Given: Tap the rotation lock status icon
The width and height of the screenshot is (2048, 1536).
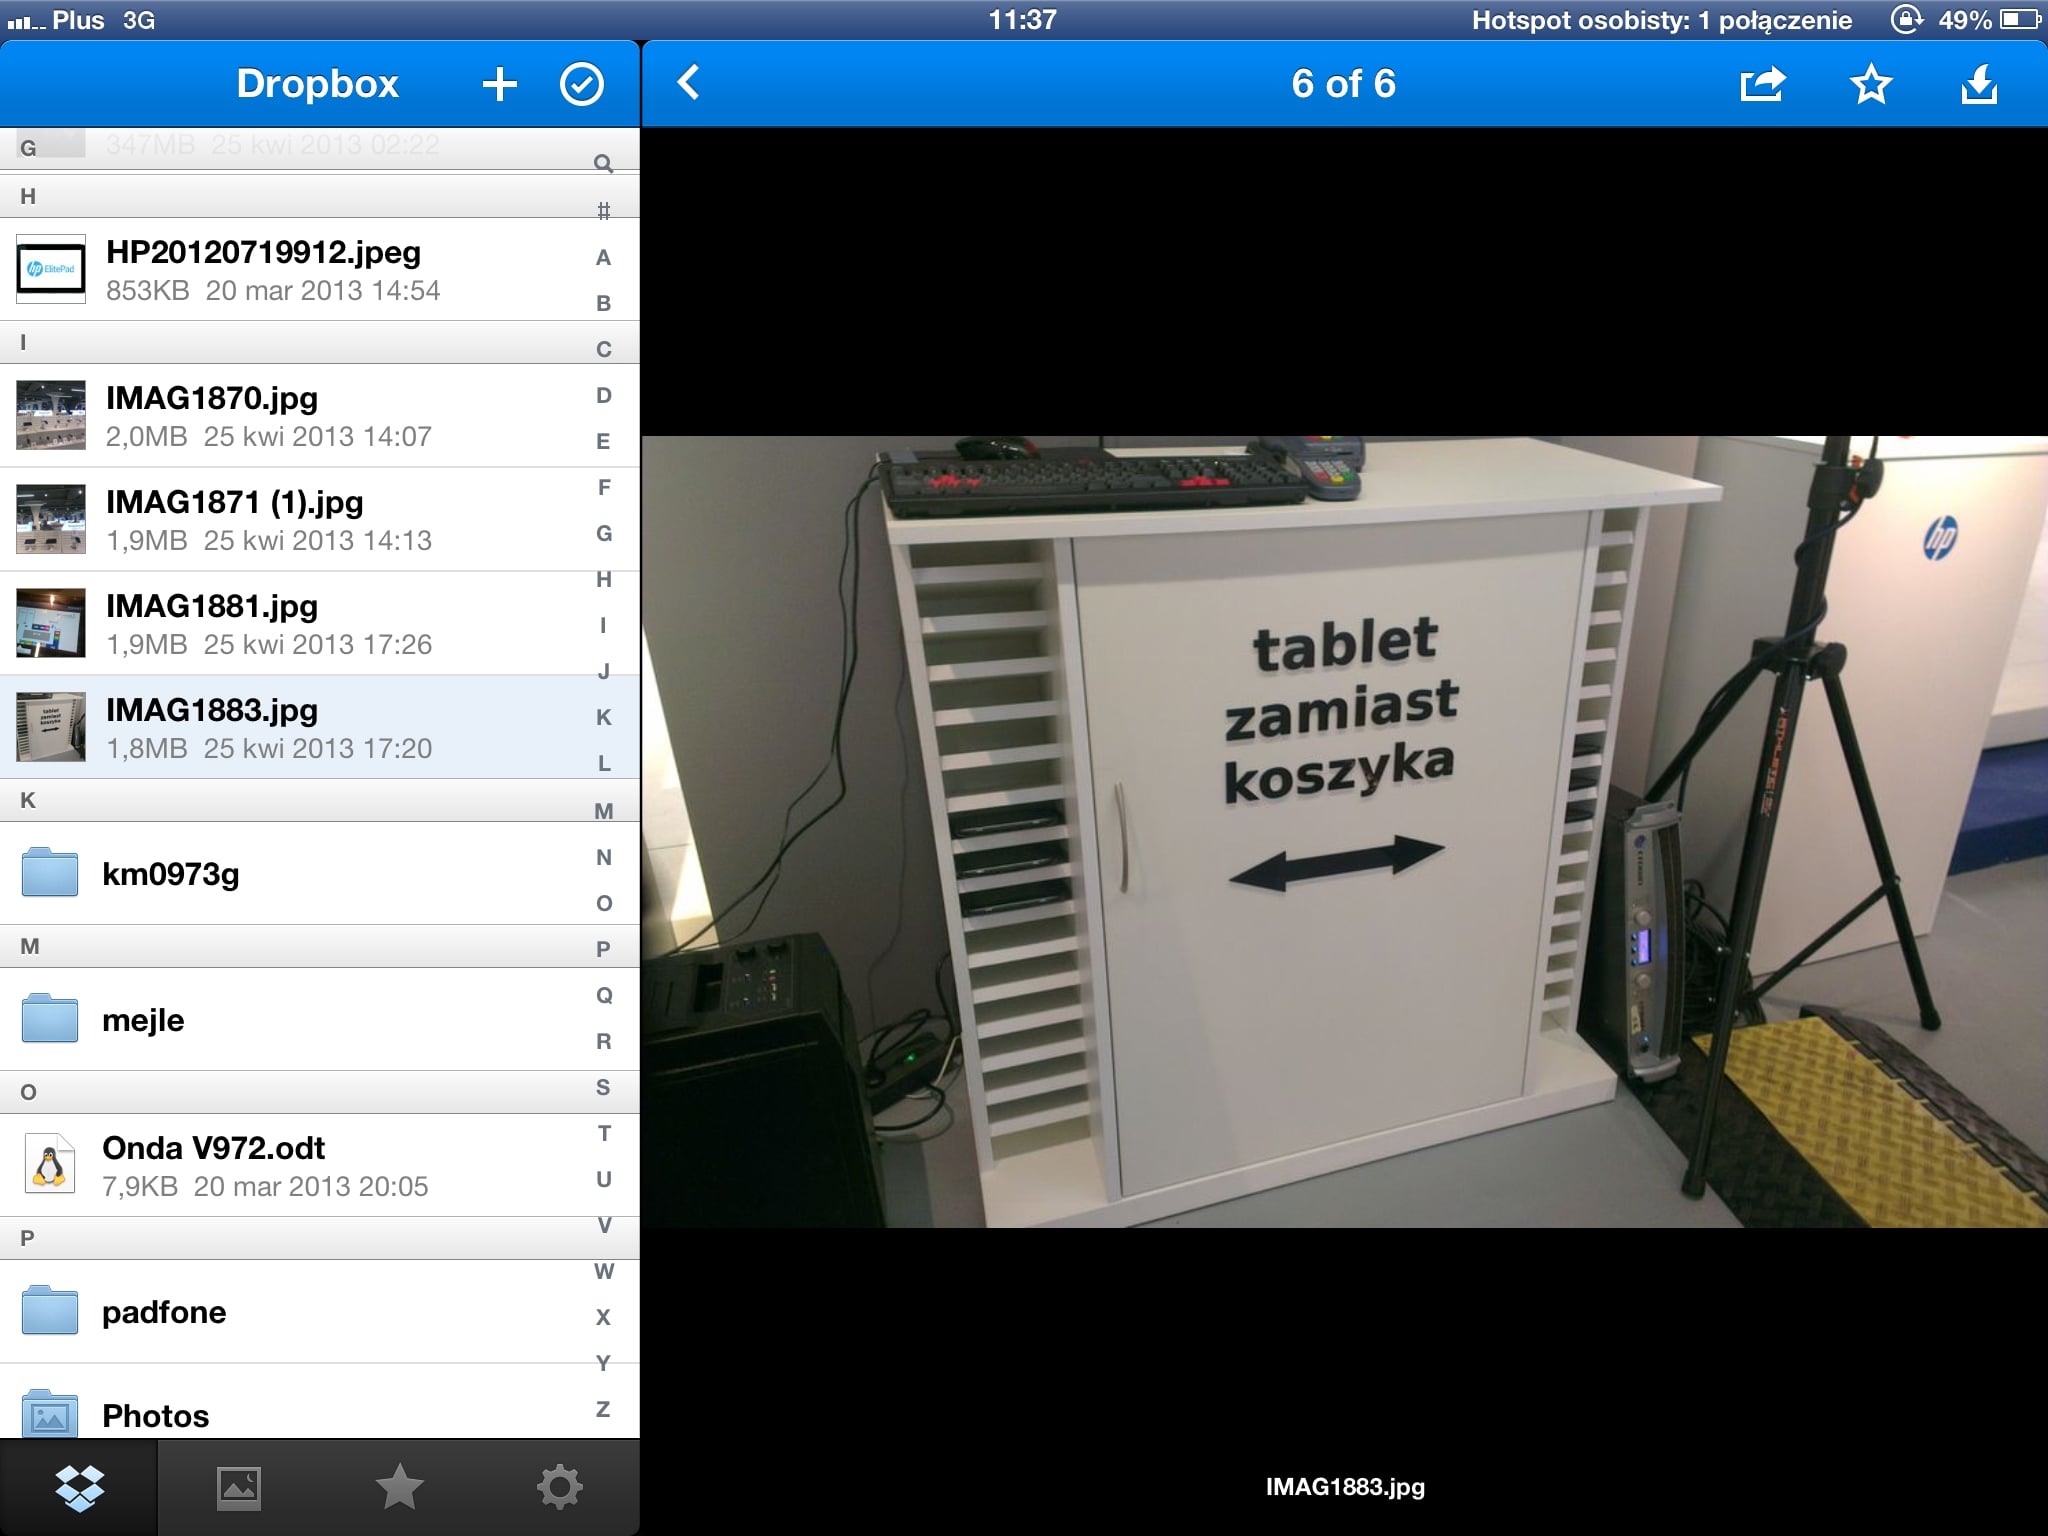Looking at the screenshot, I should tap(1906, 20).
